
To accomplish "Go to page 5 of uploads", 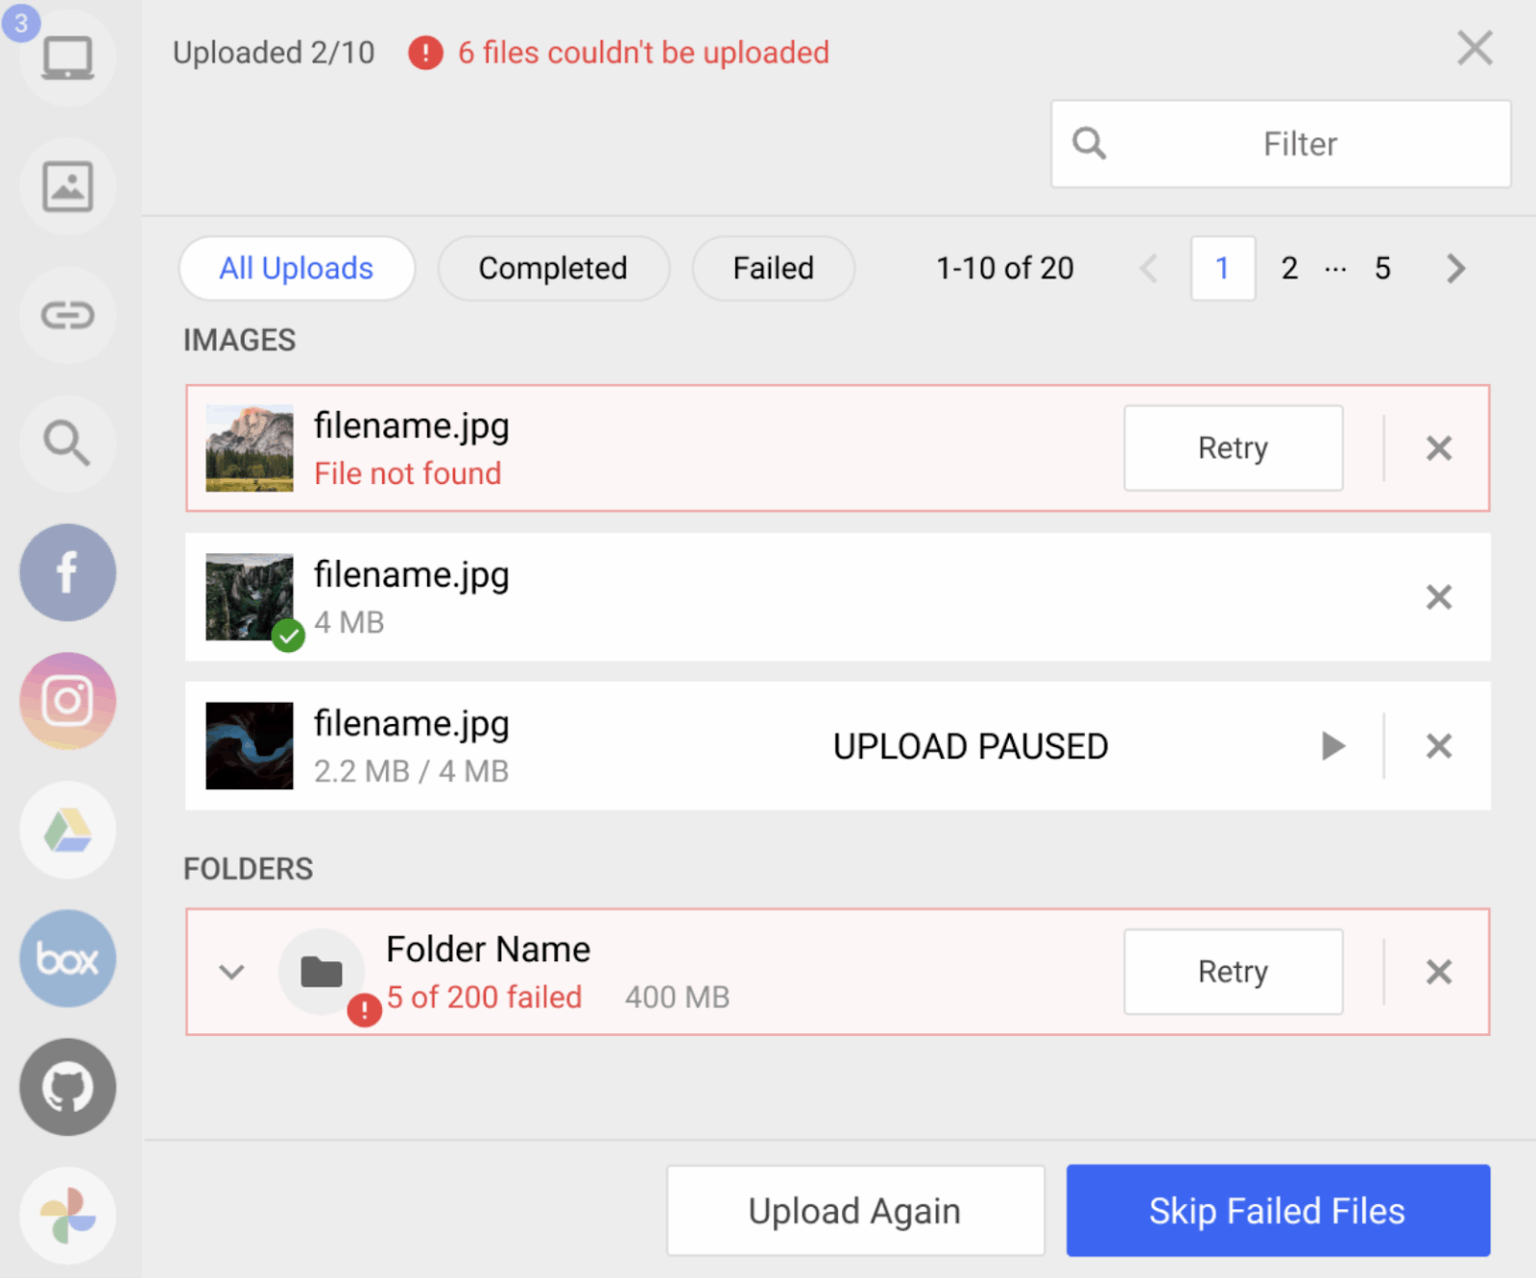I will [x=1382, y=268].
